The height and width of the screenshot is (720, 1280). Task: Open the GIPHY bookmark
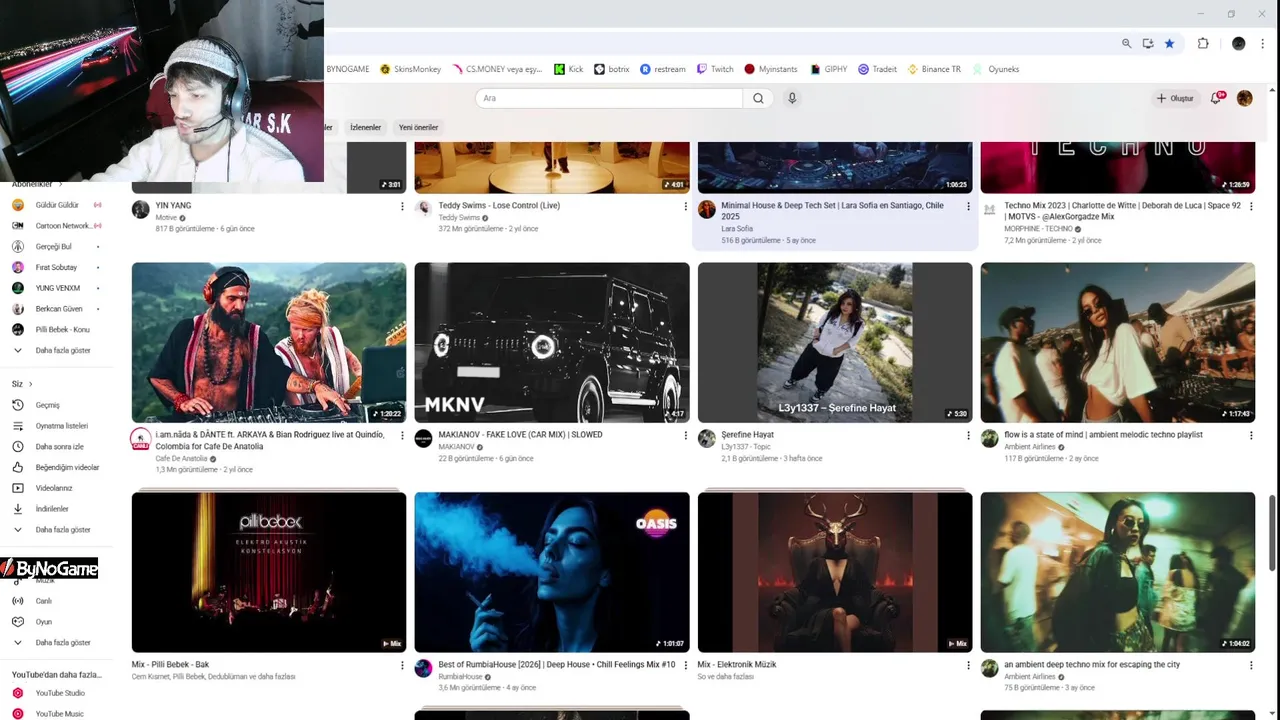tap(828, 69)
